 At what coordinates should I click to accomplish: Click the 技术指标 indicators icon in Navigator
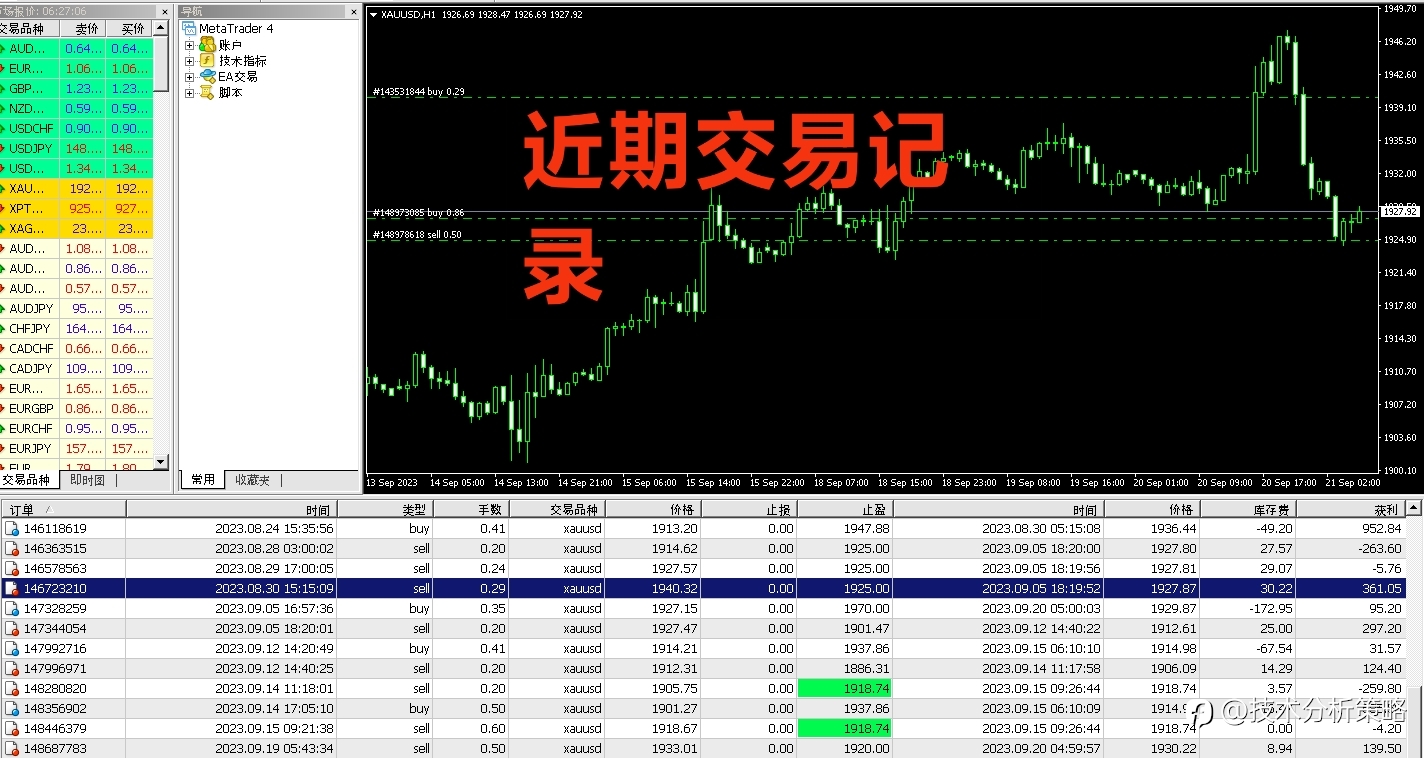click(x=207, y=60)
